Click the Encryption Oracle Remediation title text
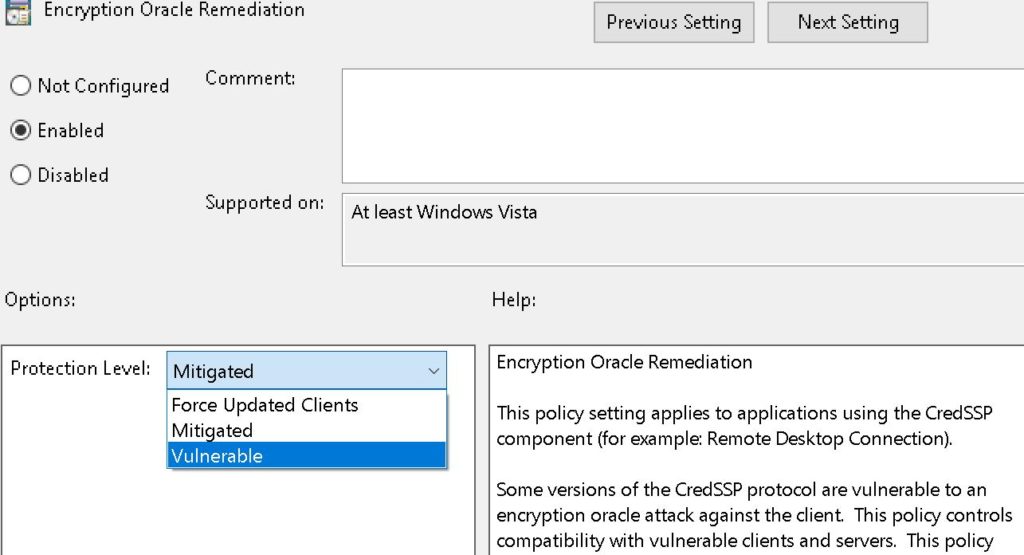Viewport: 1024px width, 555px height. click(174, 11)
